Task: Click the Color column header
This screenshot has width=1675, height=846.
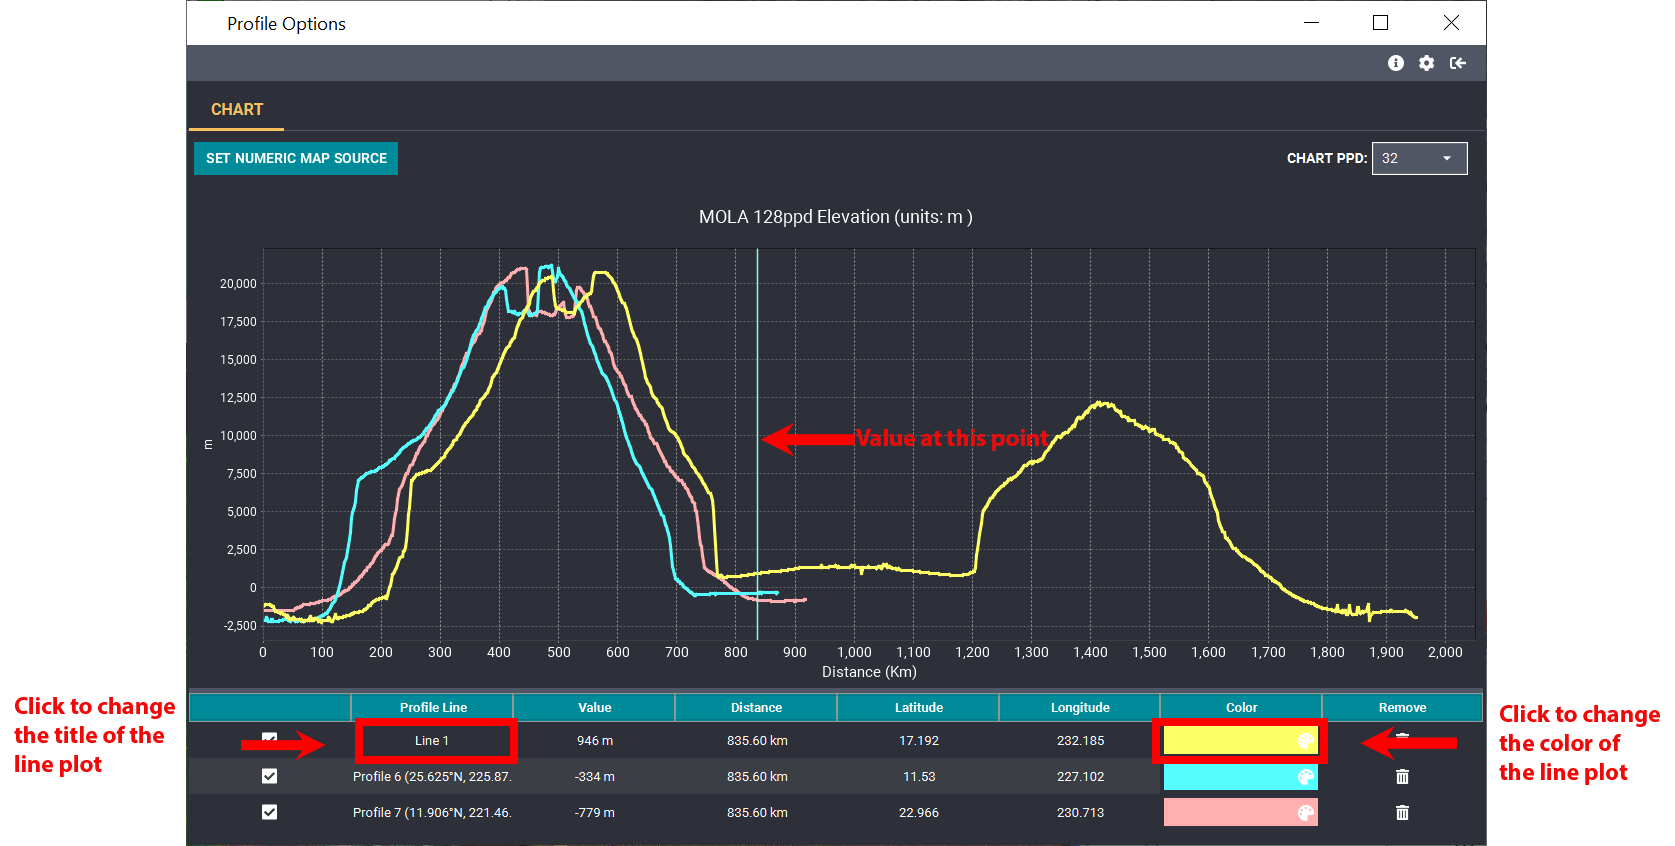Action: click(1241, 707)
